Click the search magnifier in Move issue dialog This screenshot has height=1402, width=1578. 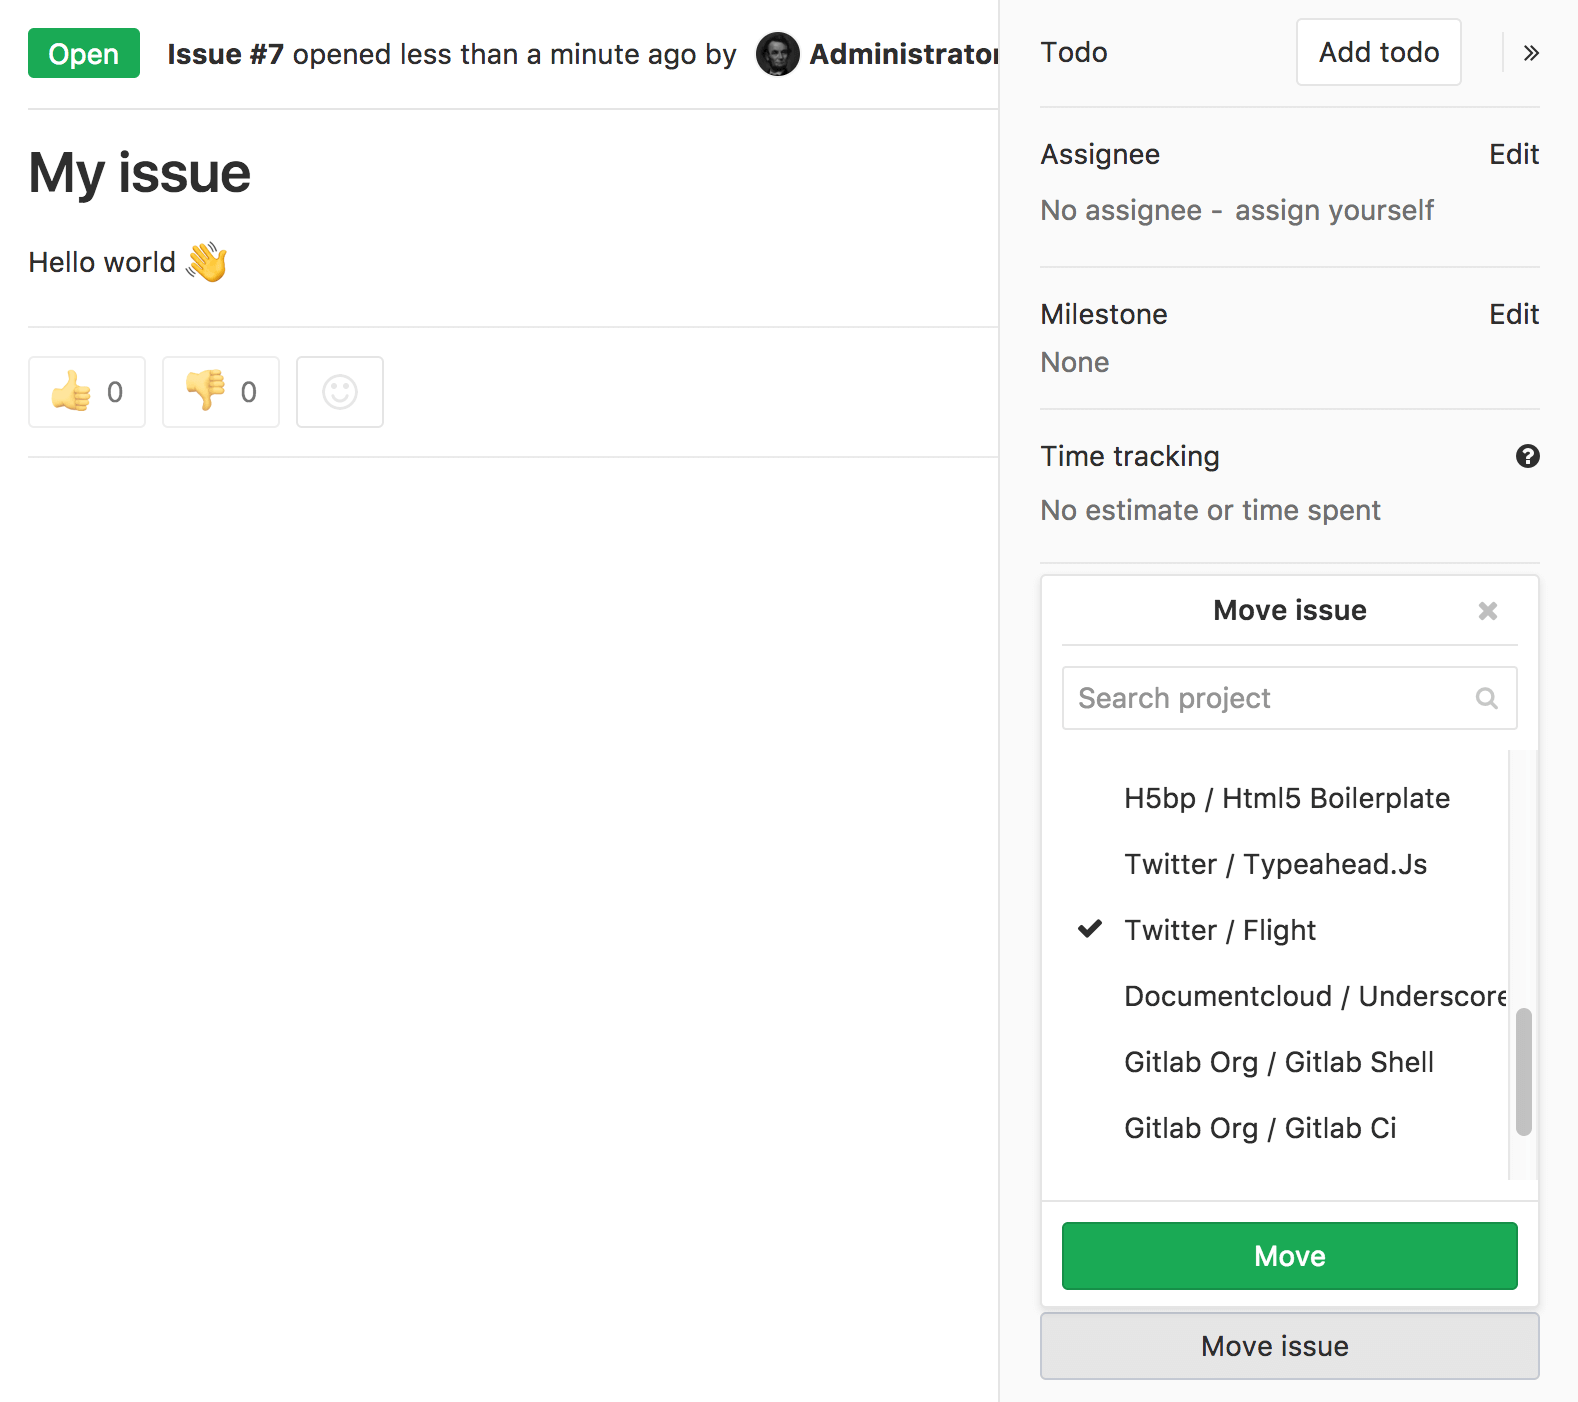(1487, 698)
